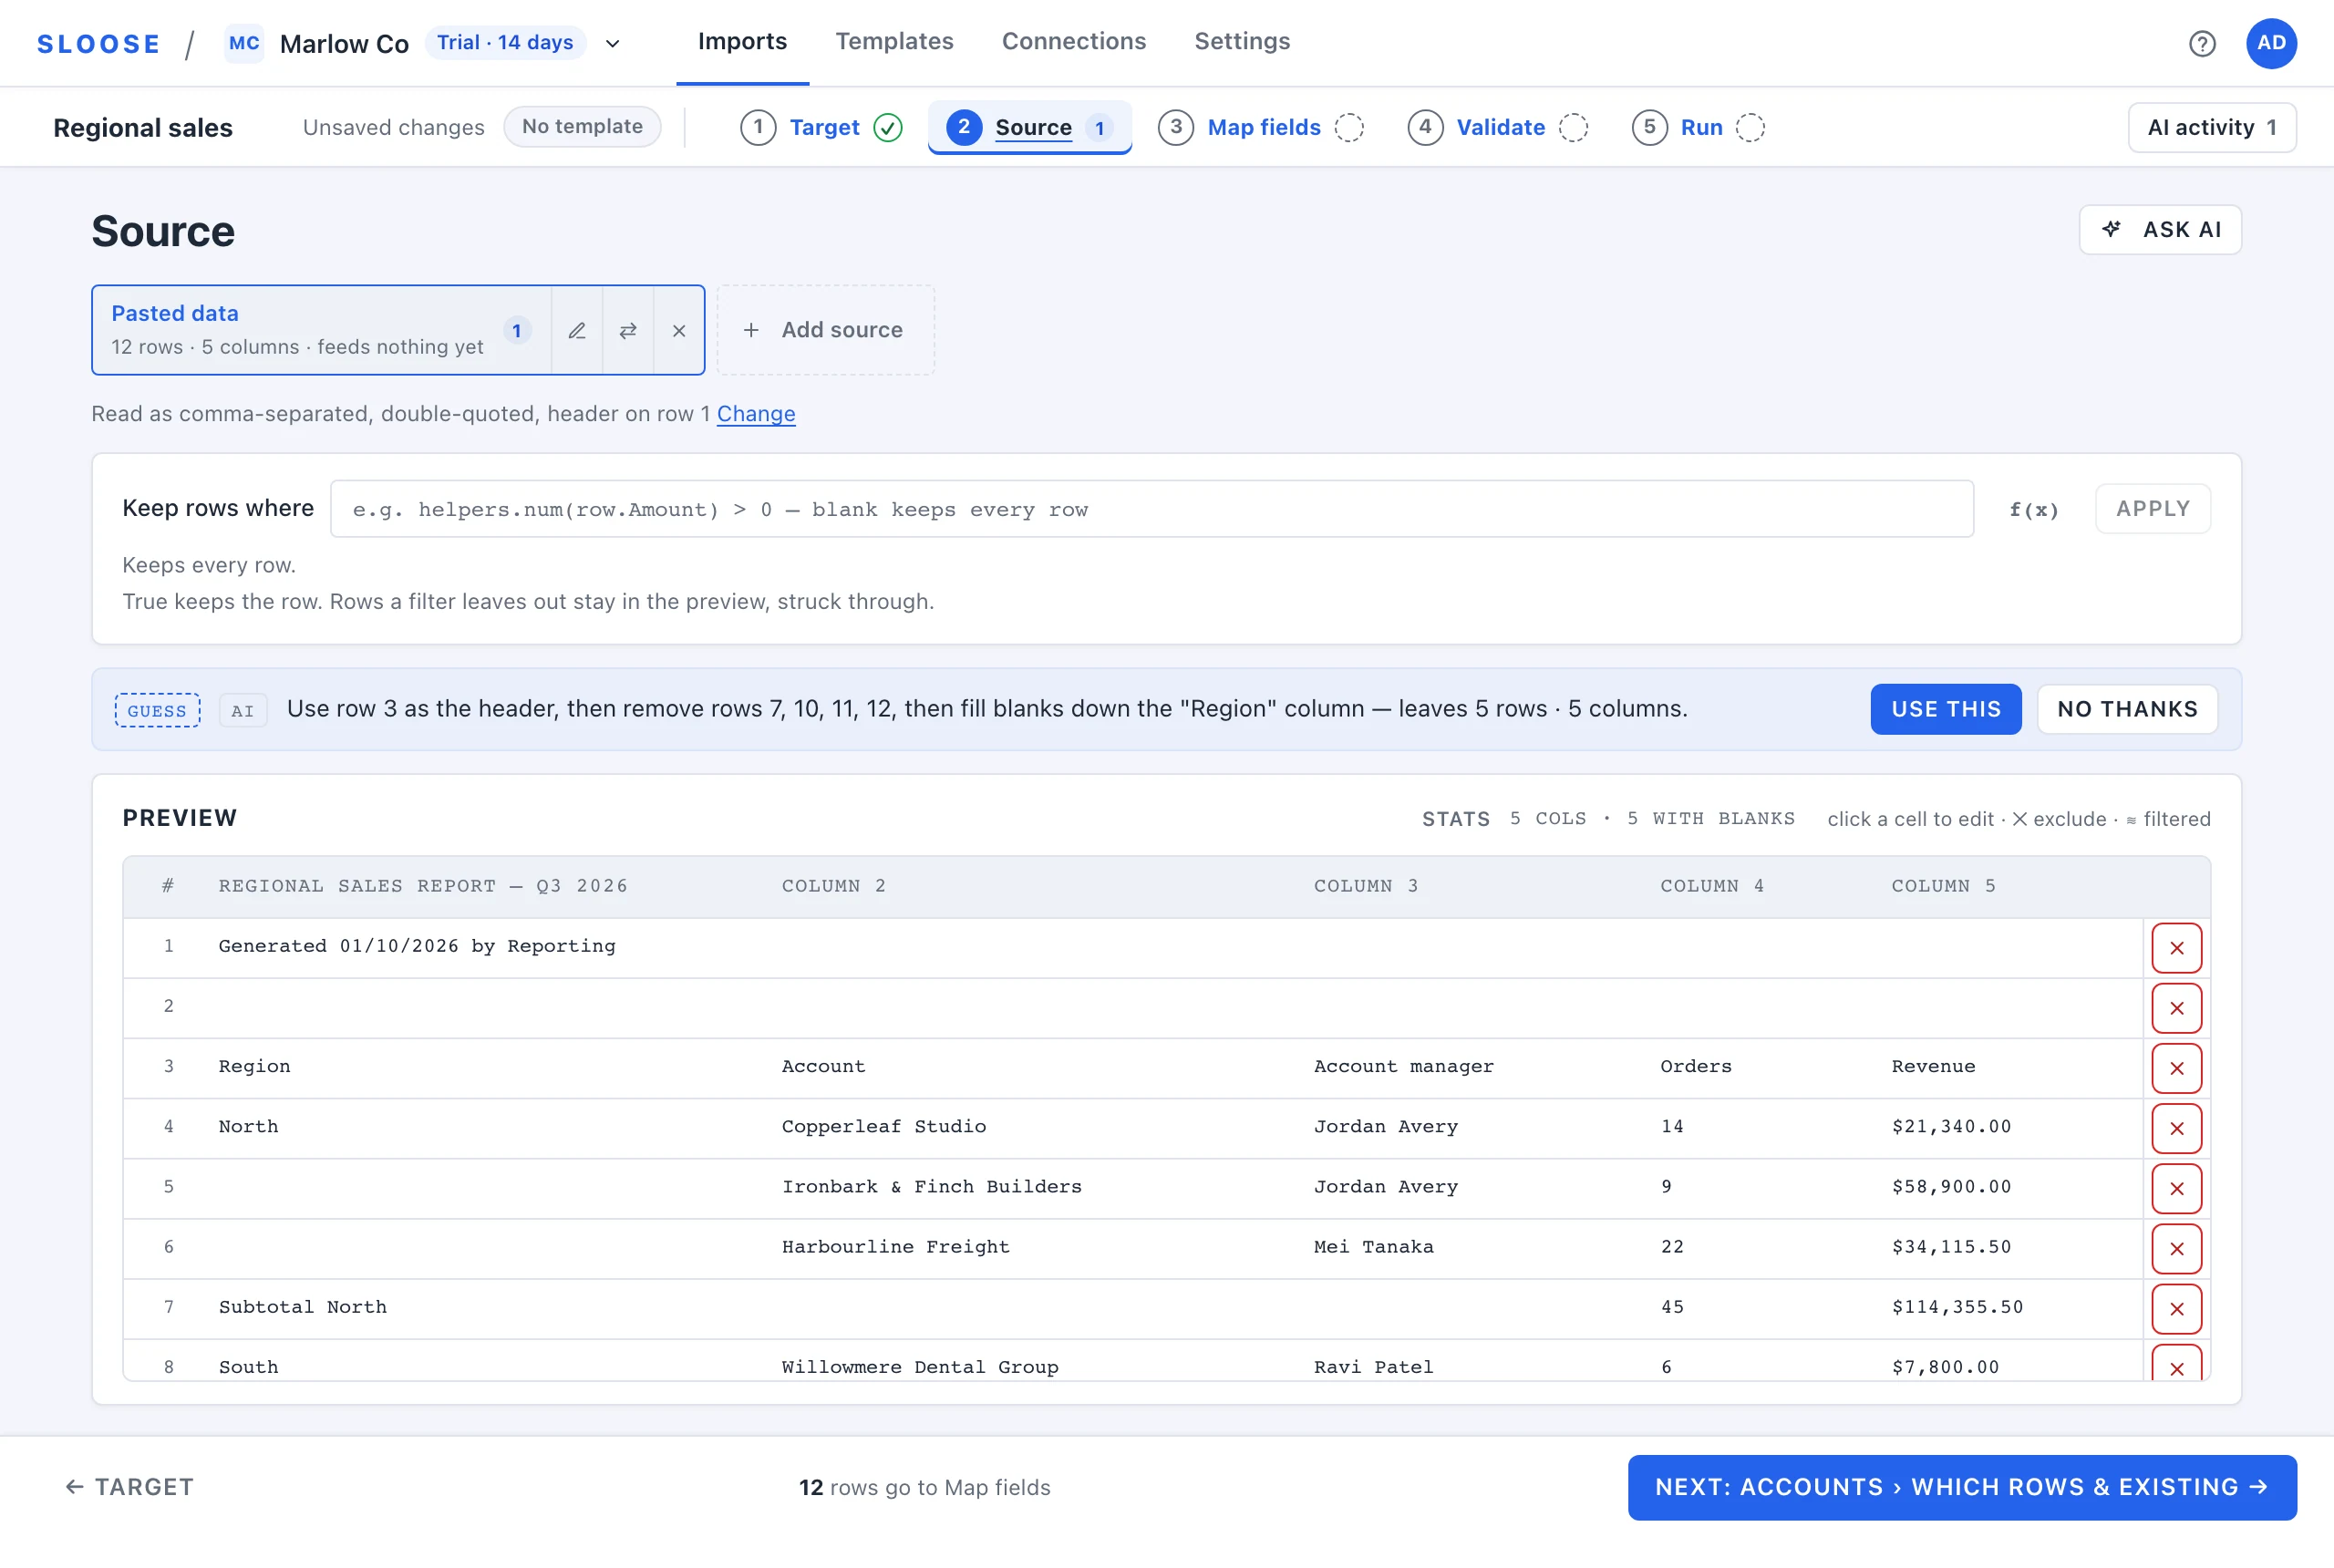Image resolution: width=2334 pixels, height=1568 pixels.
Task: Go back to TARGET step
Action: (130, 1487)
